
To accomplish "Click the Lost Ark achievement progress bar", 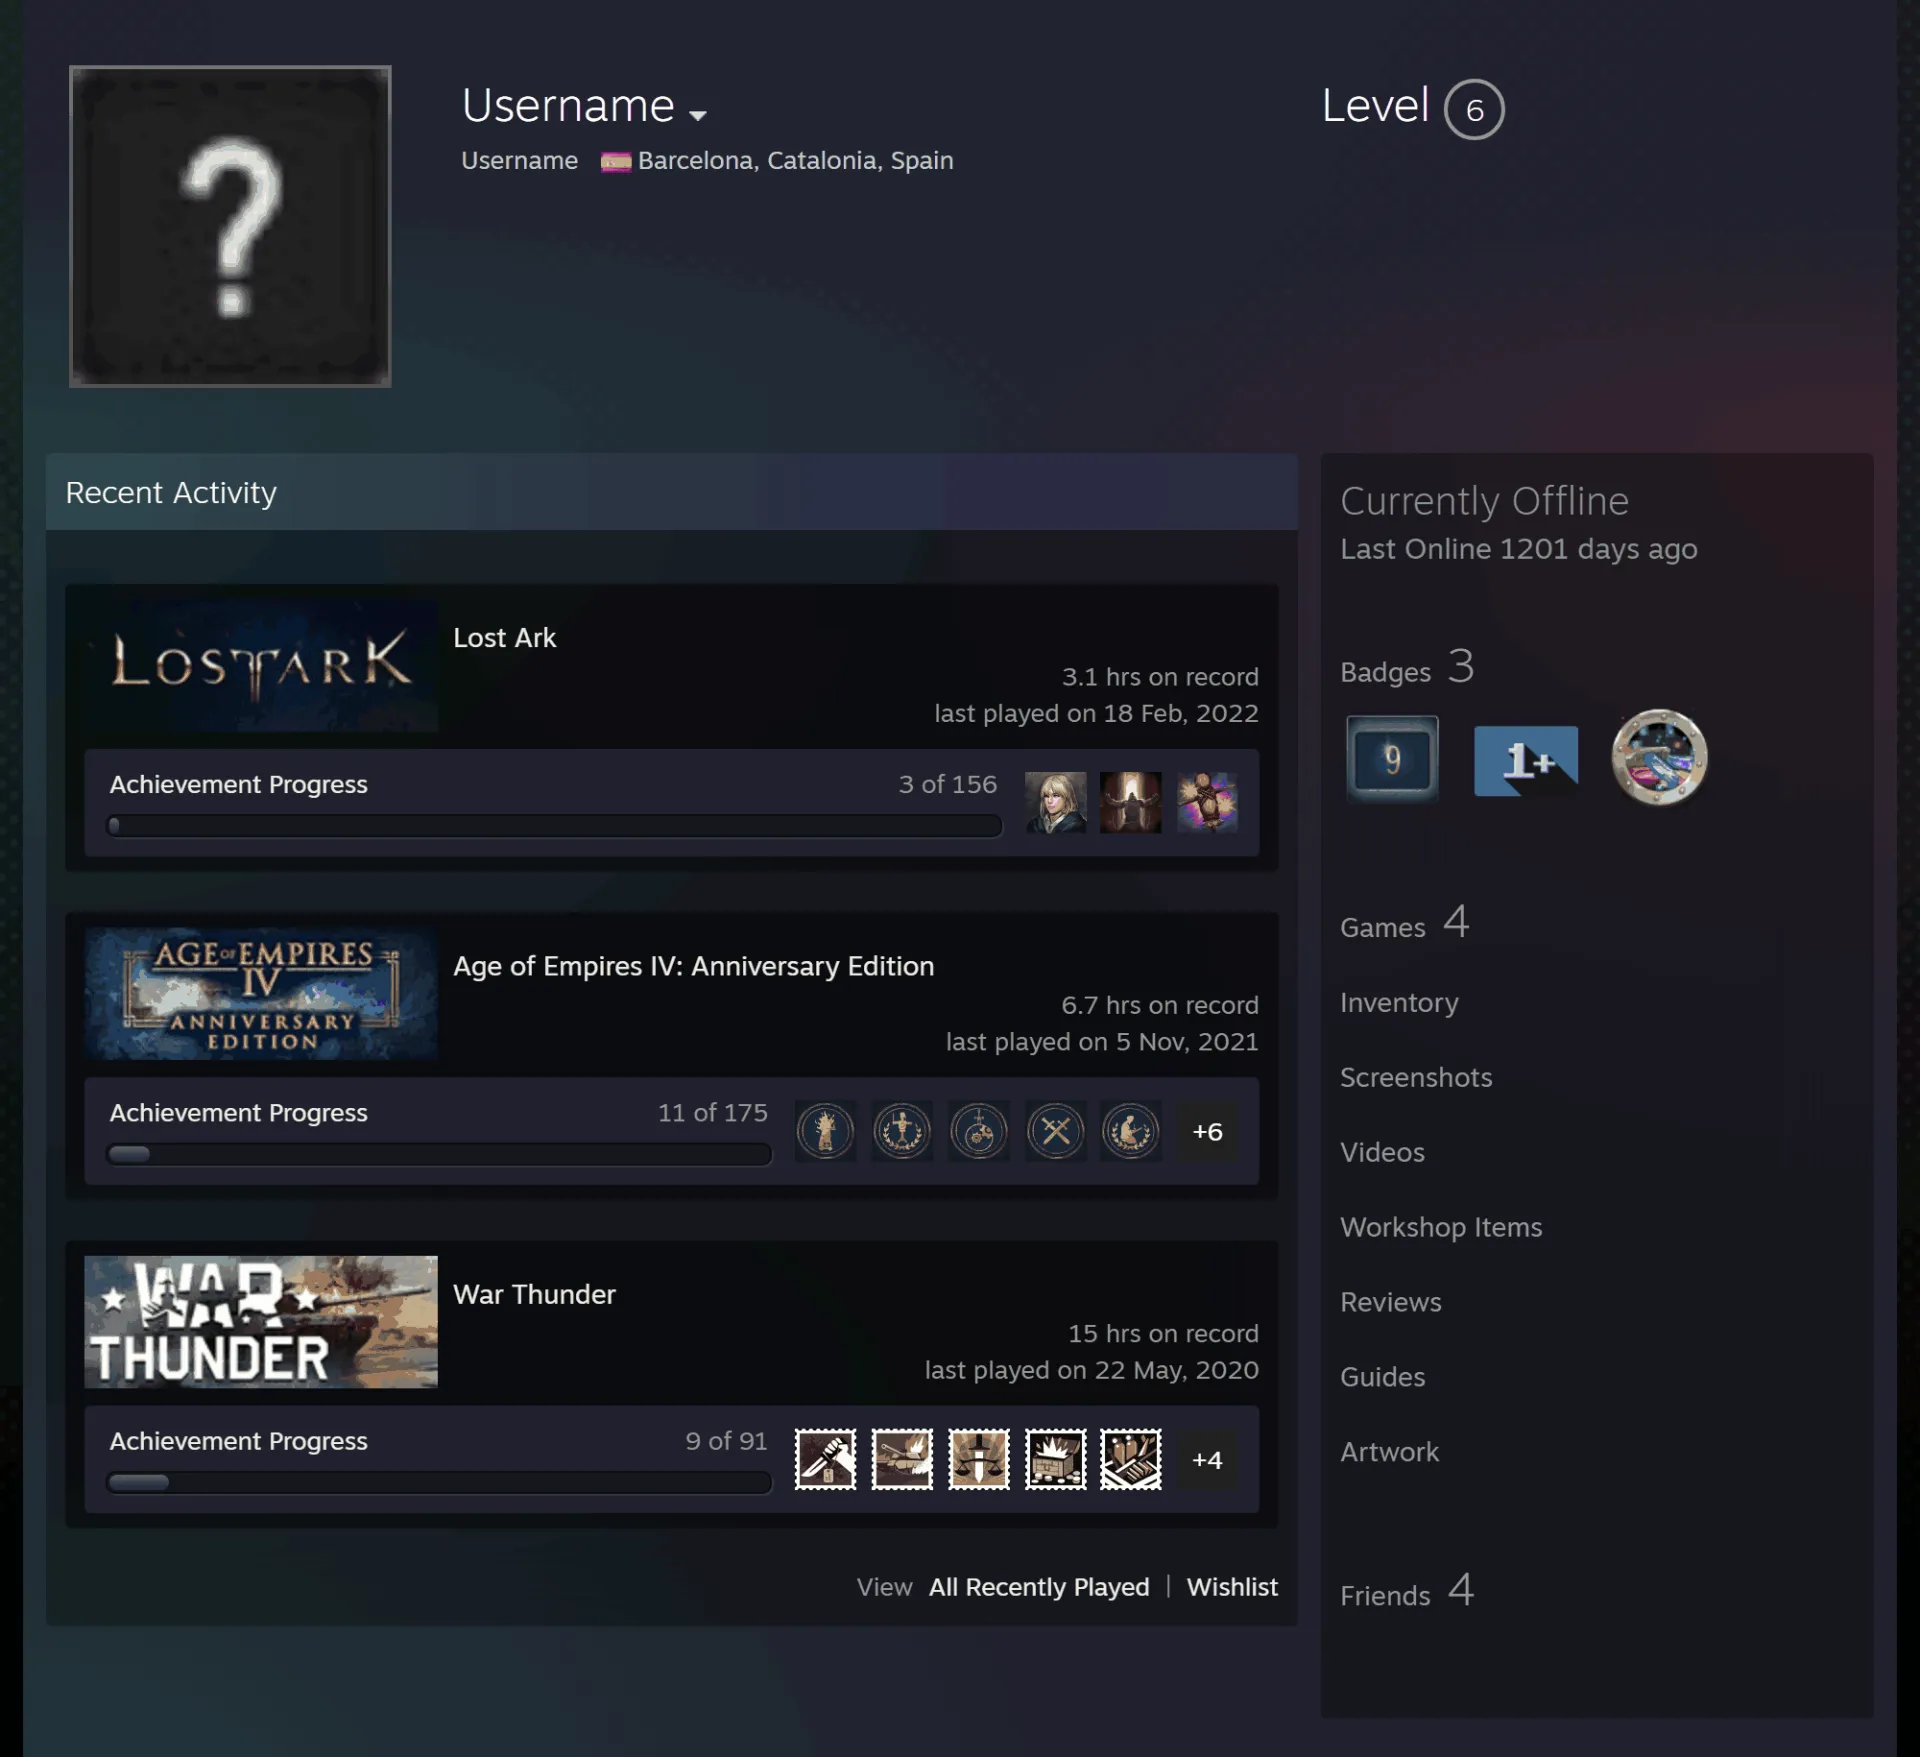I will [x=554, y=826].
